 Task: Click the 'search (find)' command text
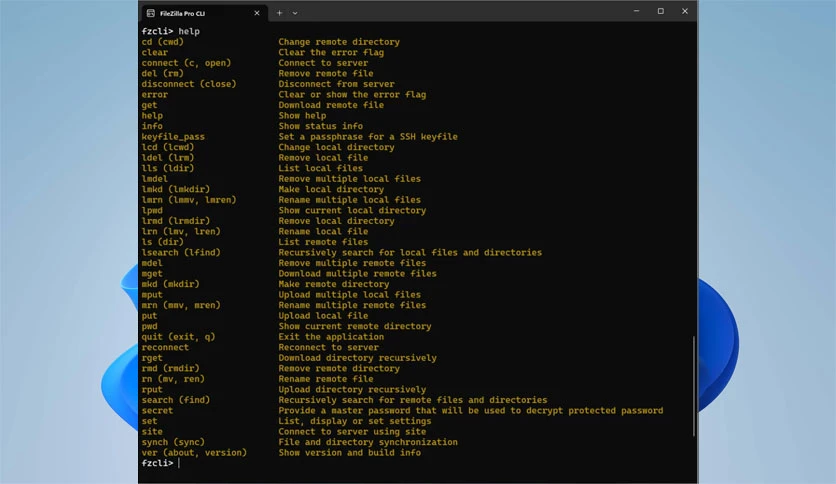(176, 400)
